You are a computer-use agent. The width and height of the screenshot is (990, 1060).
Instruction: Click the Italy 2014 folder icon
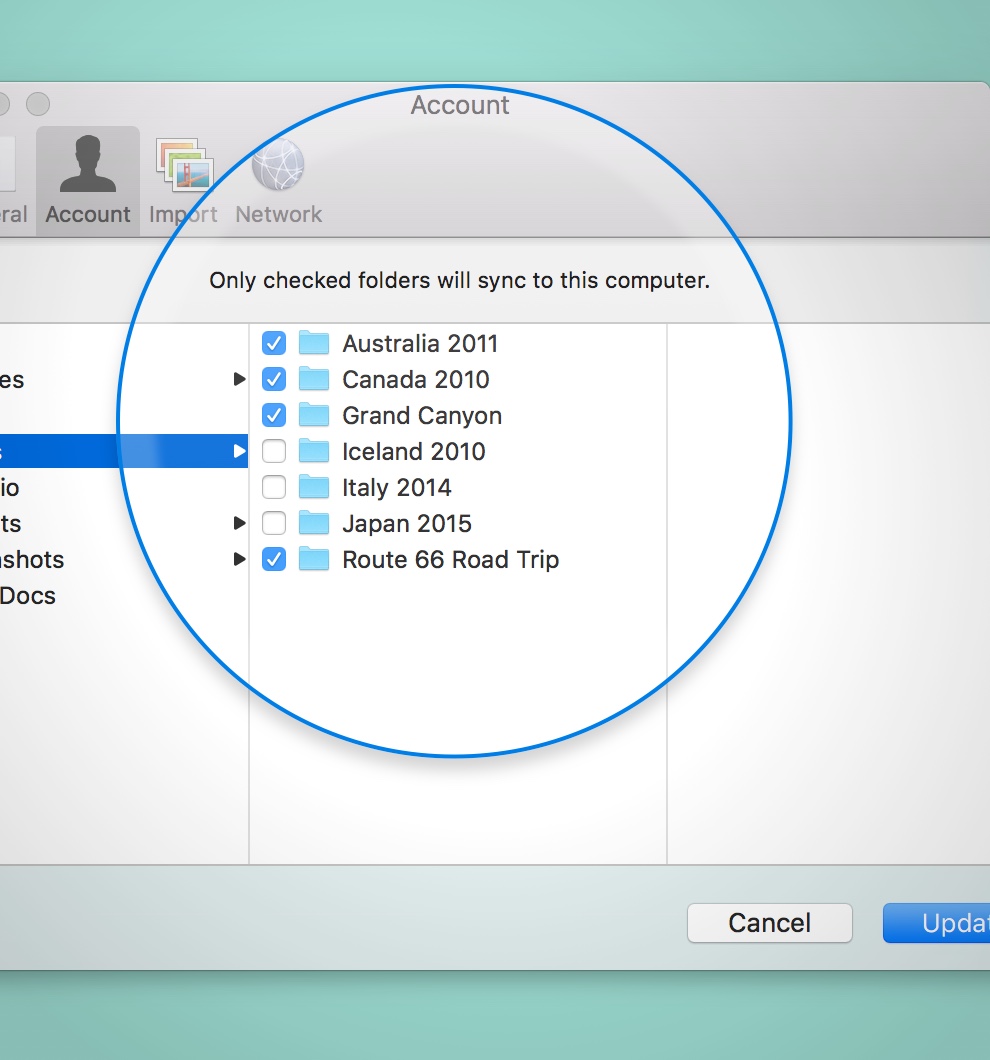tap(314, 488)
